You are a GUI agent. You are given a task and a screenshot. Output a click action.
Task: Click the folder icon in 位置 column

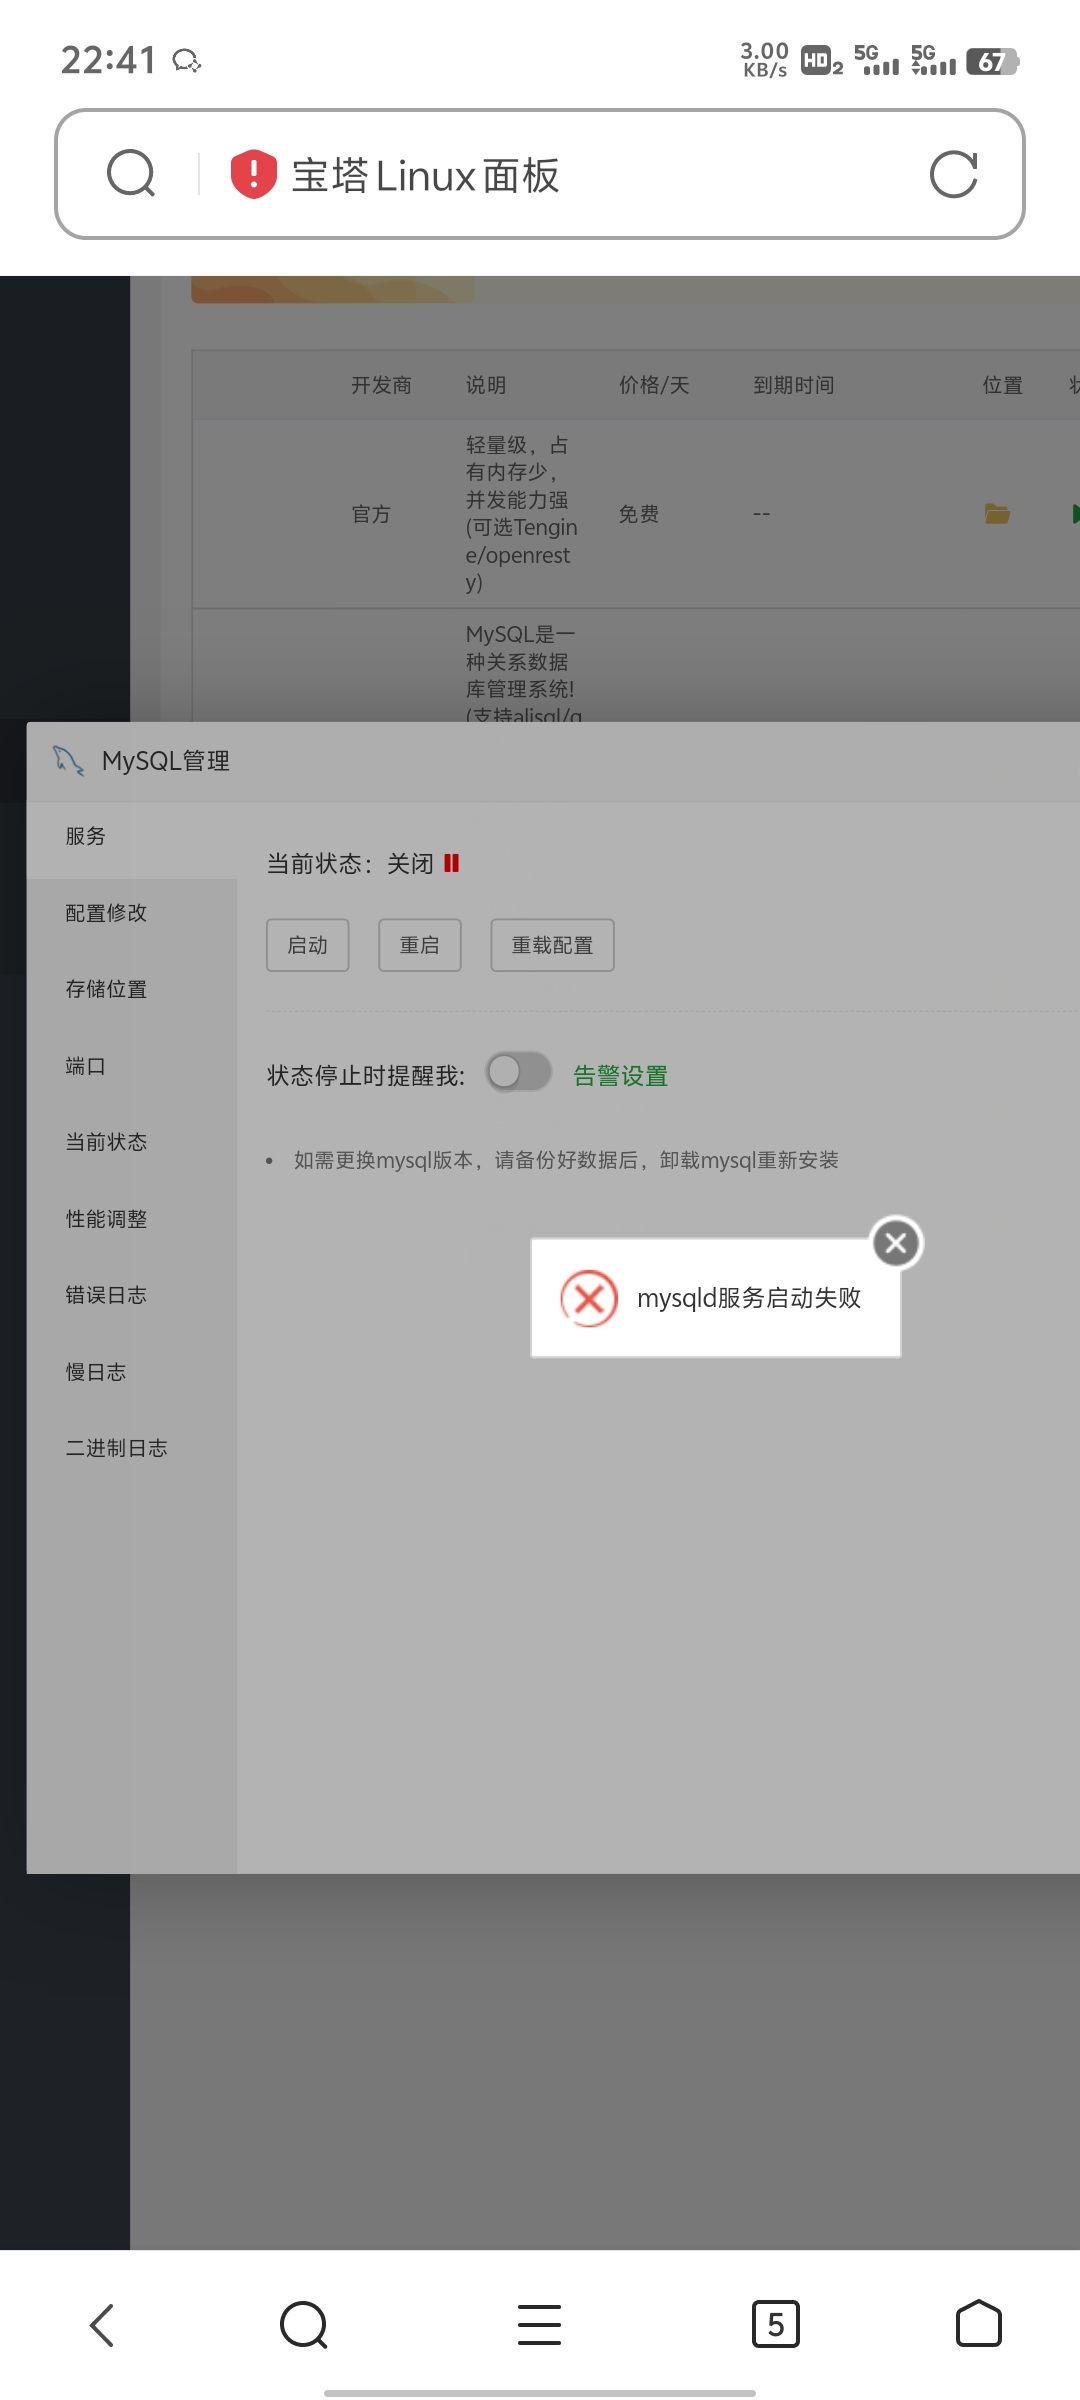[997, 514]
